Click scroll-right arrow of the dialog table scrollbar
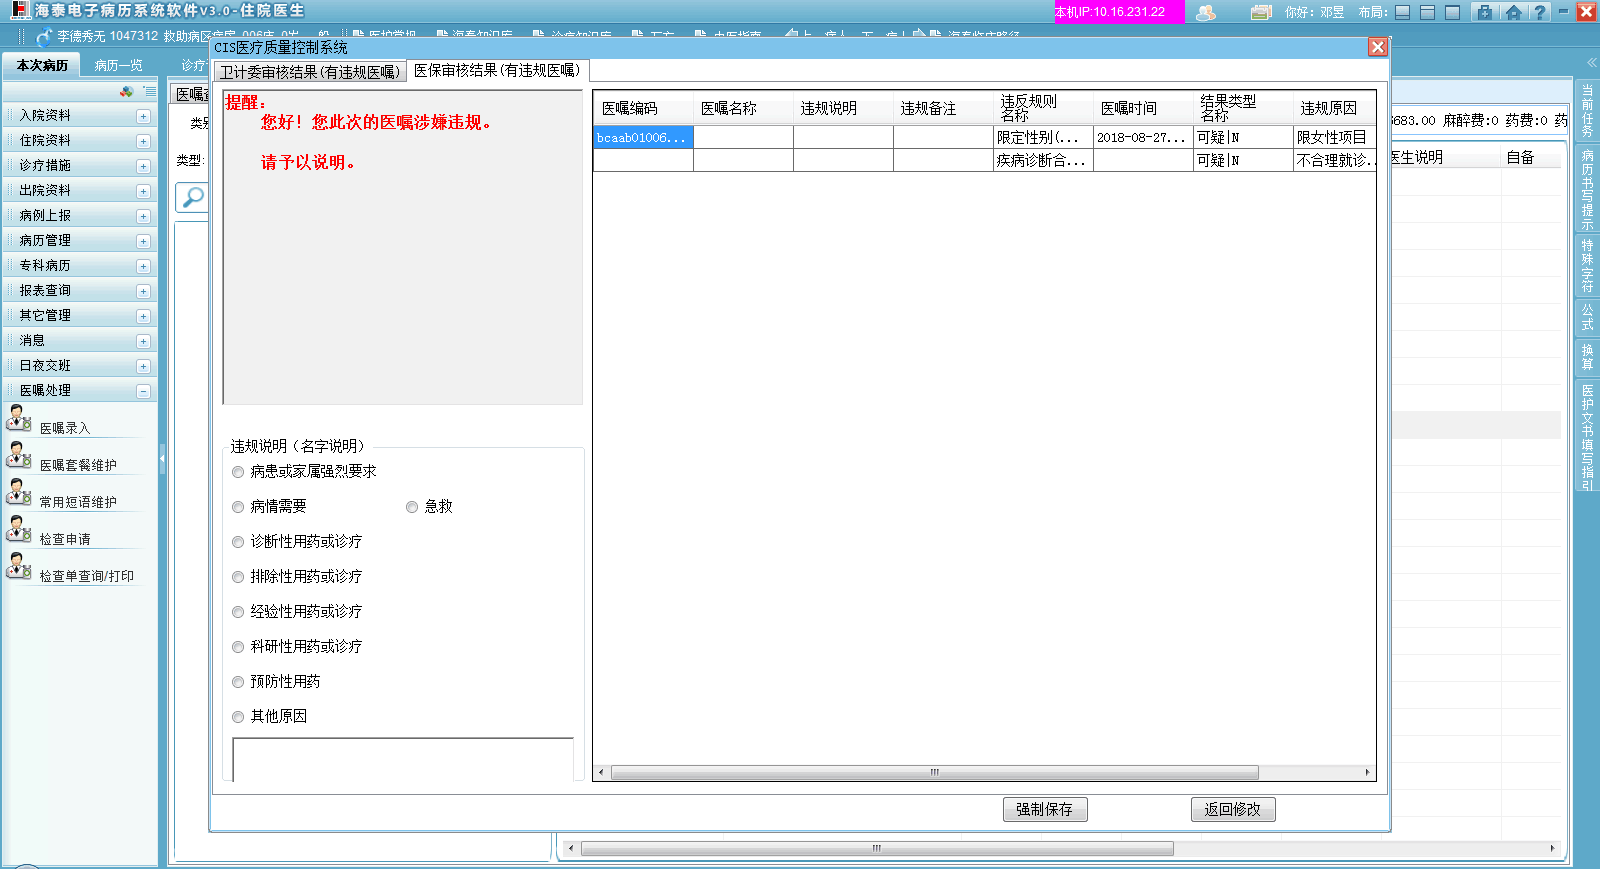1600x869 pixels. [x=1367, y=772]
